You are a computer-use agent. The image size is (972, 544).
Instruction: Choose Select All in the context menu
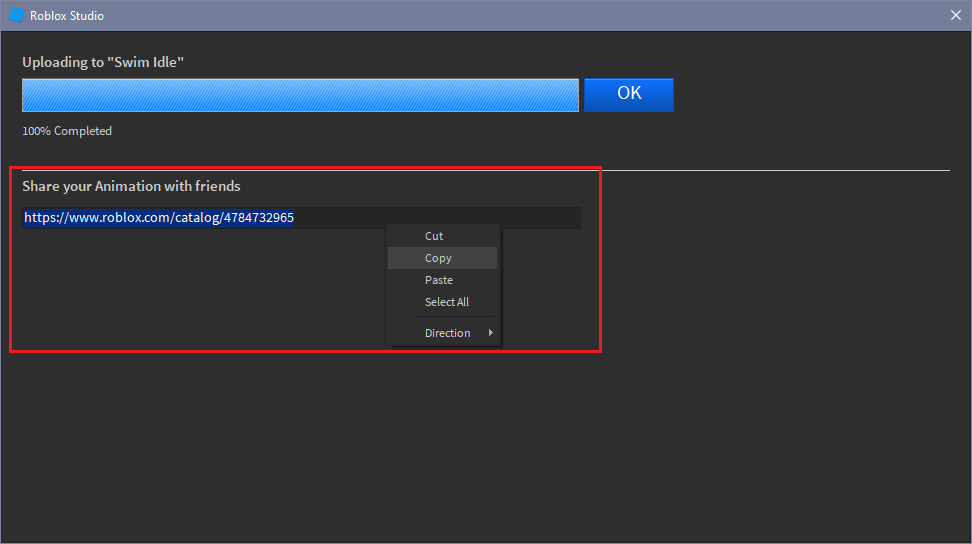(443, 302)
